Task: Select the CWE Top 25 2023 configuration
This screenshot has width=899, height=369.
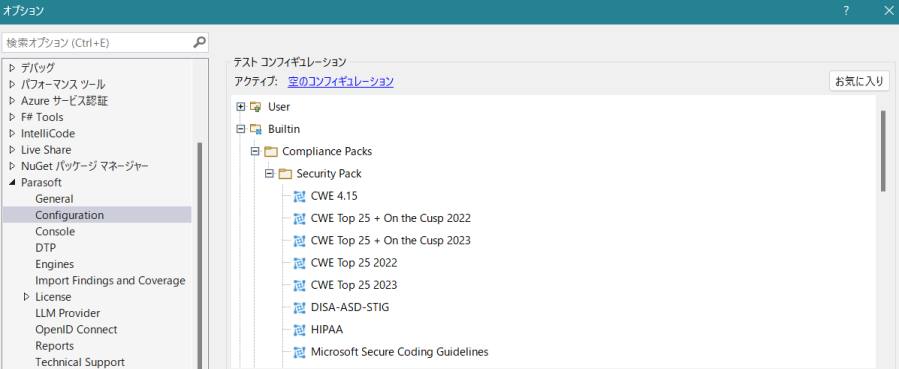Action: pyautogui.click(x=354, y=285)
